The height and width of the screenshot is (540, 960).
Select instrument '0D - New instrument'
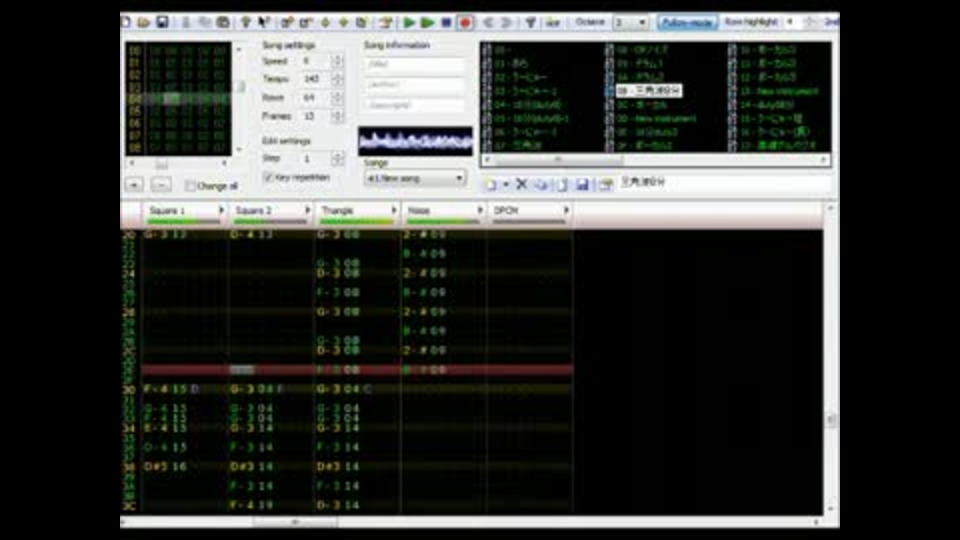point(656,119)
